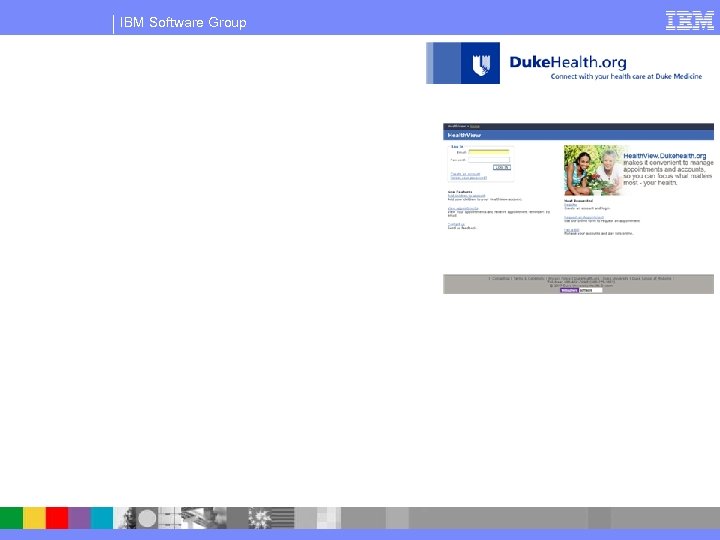
Task: Click the Duke shield logo
Action: (481, 65)
